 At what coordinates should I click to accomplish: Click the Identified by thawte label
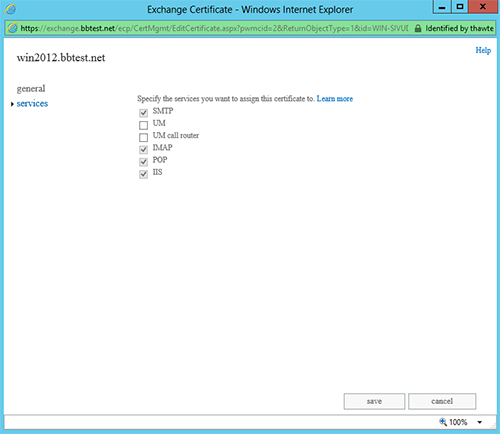(459, 28)
